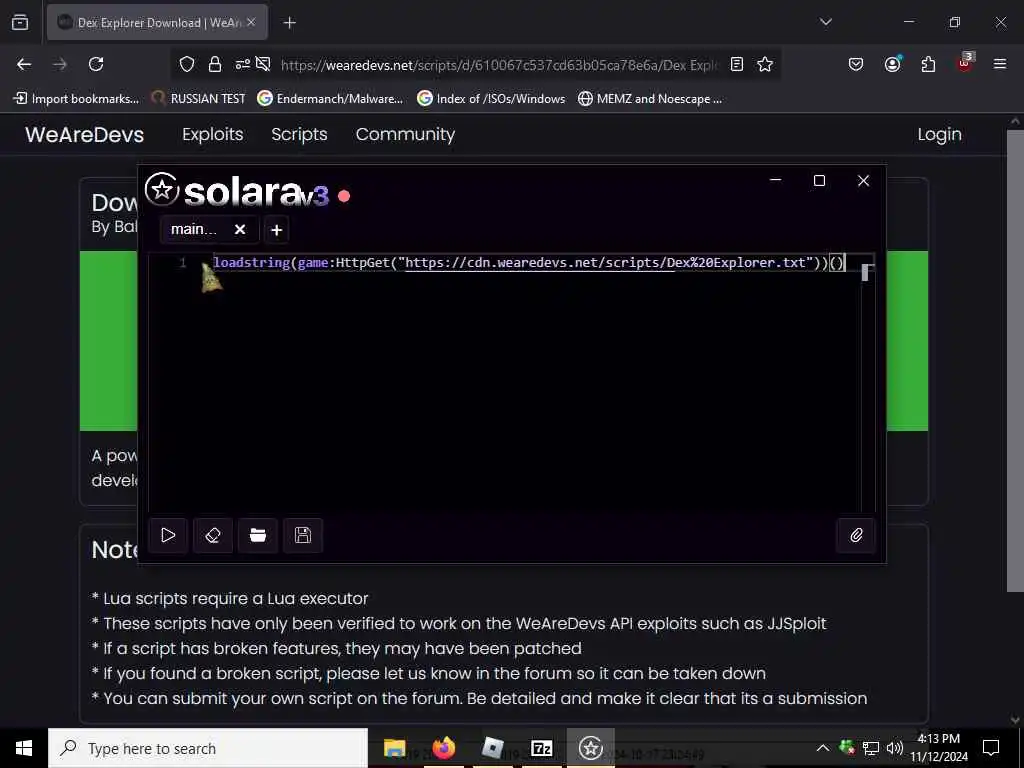Select the Dex Explorer Download browser tab

coord(157,22)
